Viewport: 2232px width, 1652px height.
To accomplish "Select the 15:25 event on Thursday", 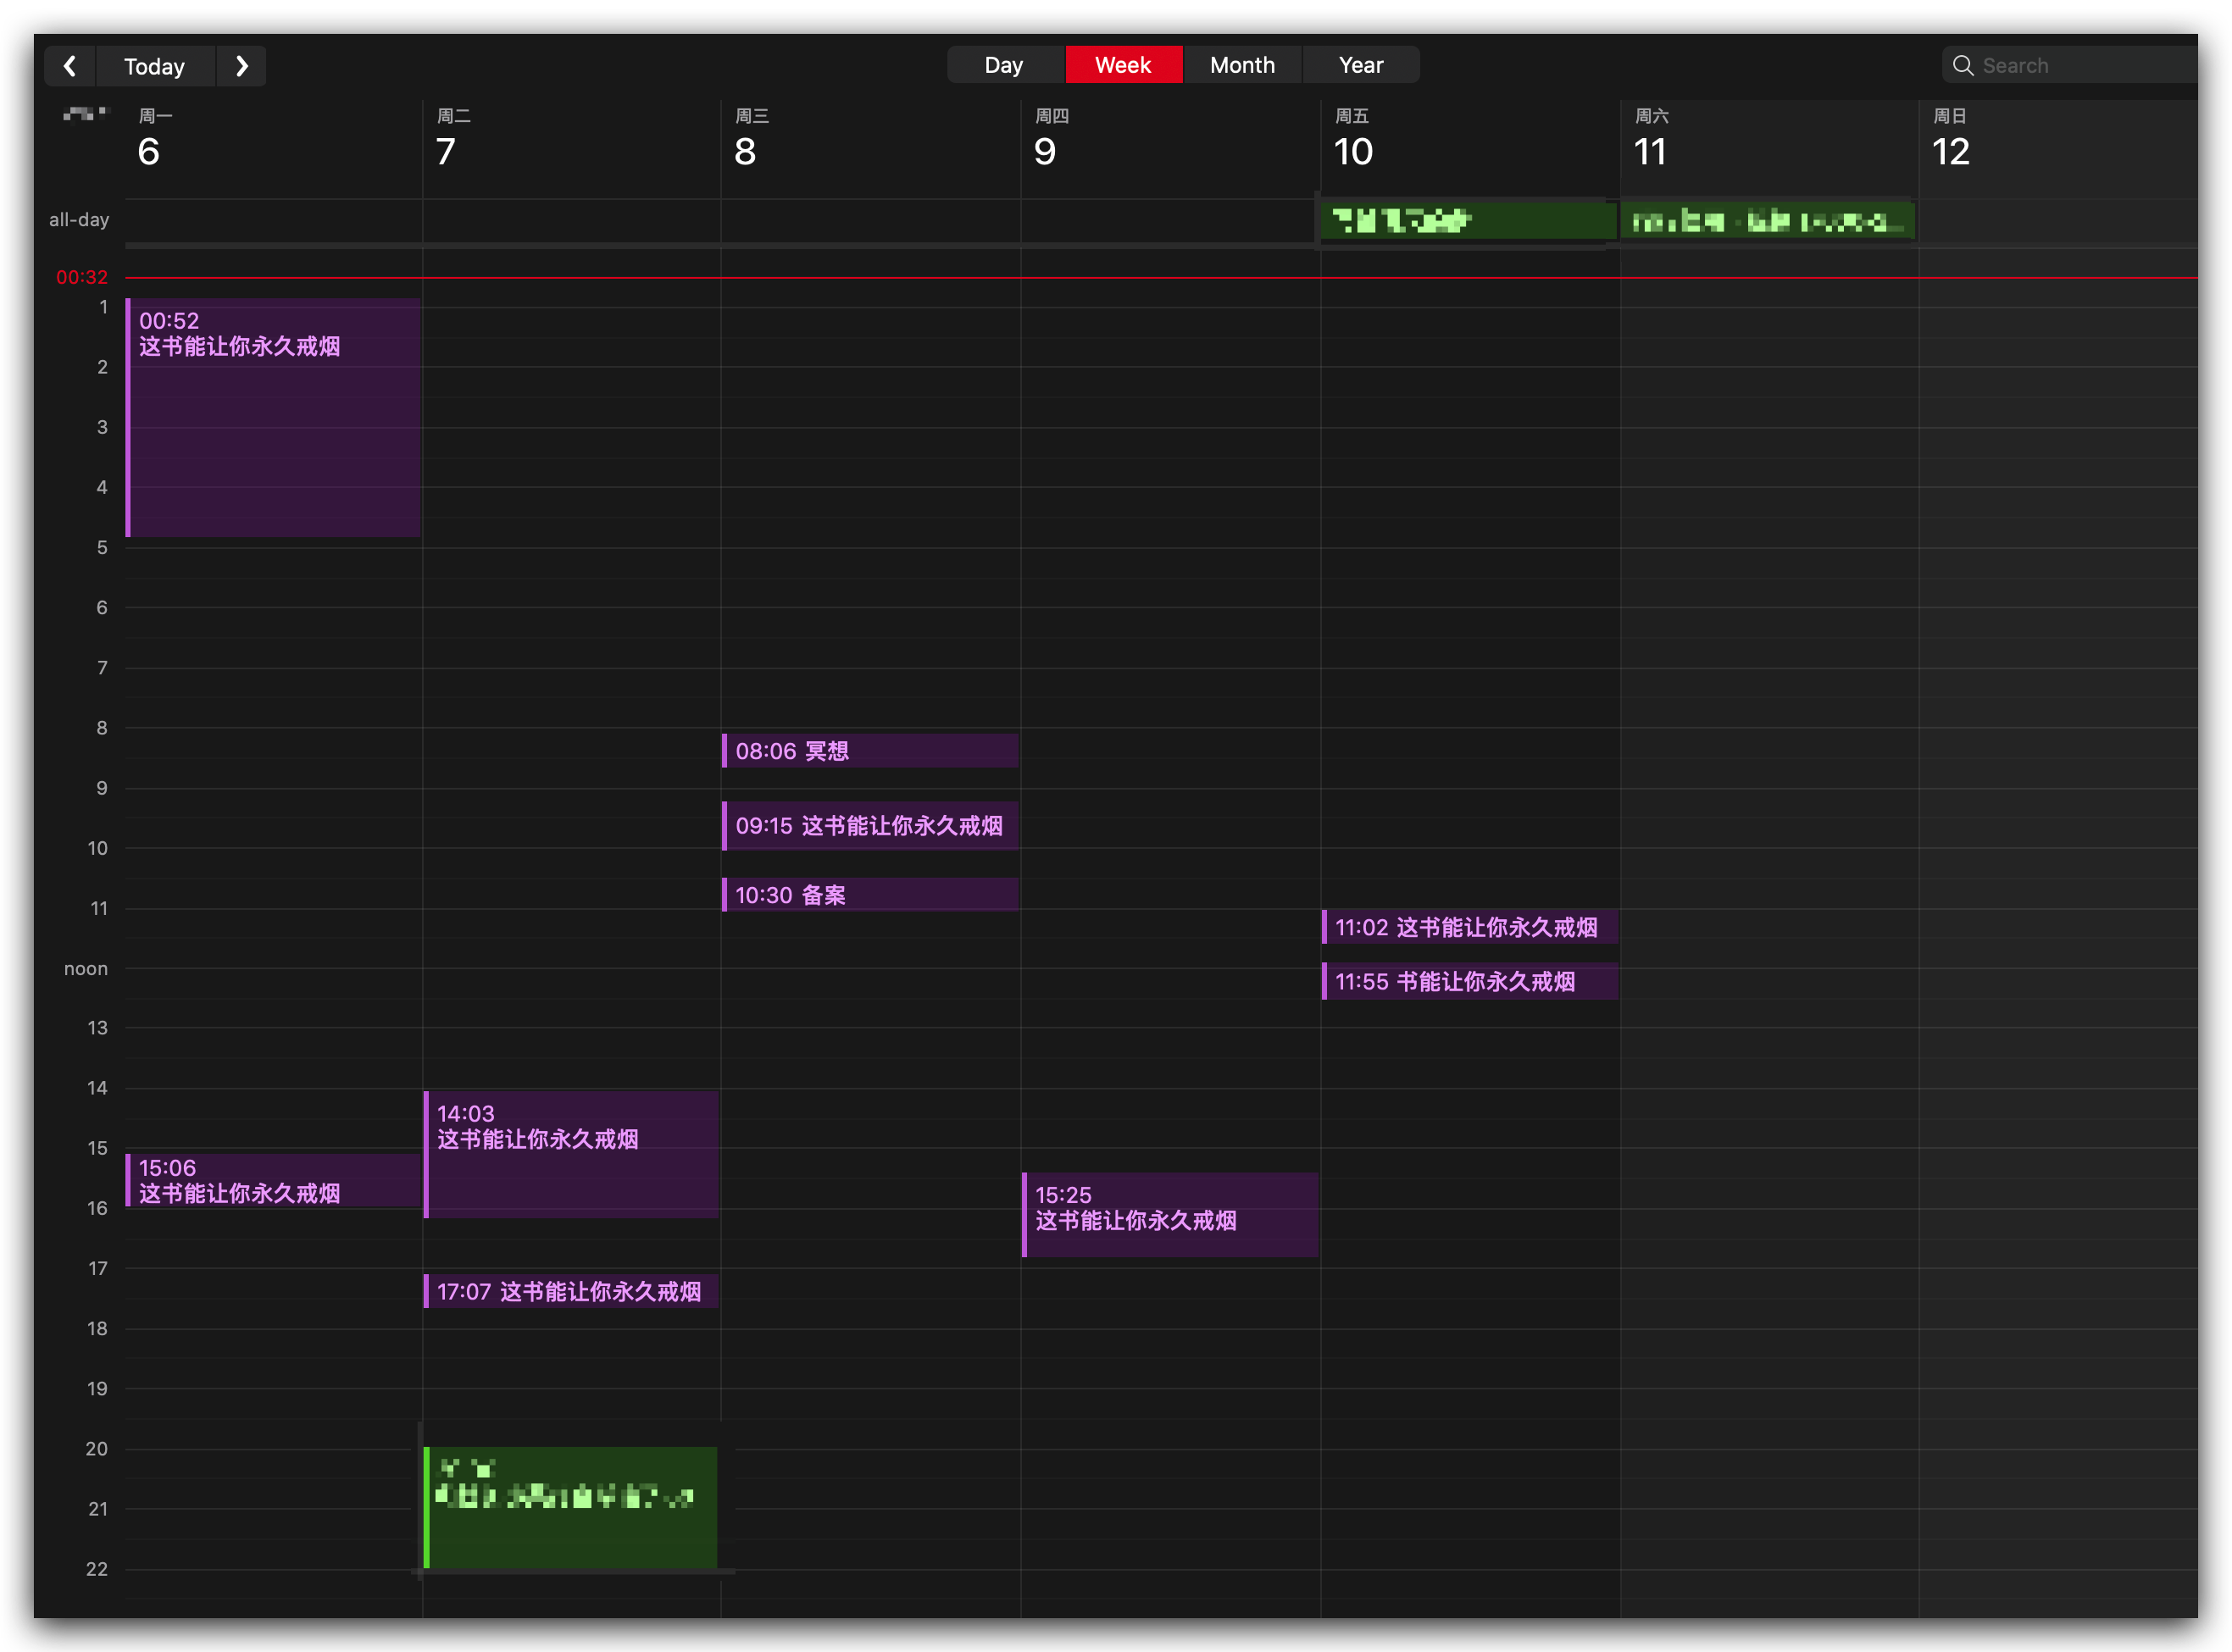I will tap(1169, 1214).
